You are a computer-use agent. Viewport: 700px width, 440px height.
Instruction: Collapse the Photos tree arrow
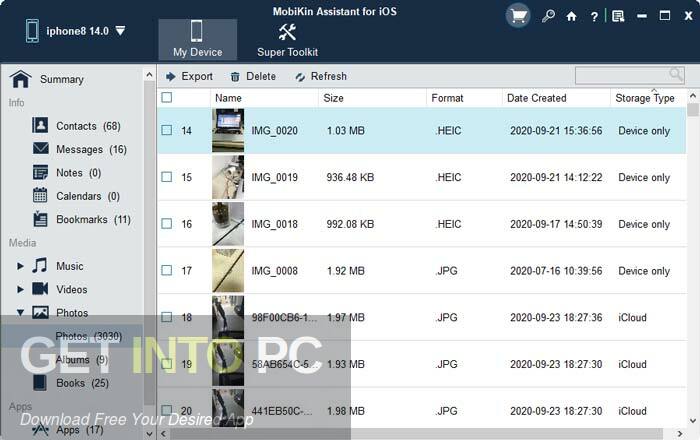coord(20,312)
